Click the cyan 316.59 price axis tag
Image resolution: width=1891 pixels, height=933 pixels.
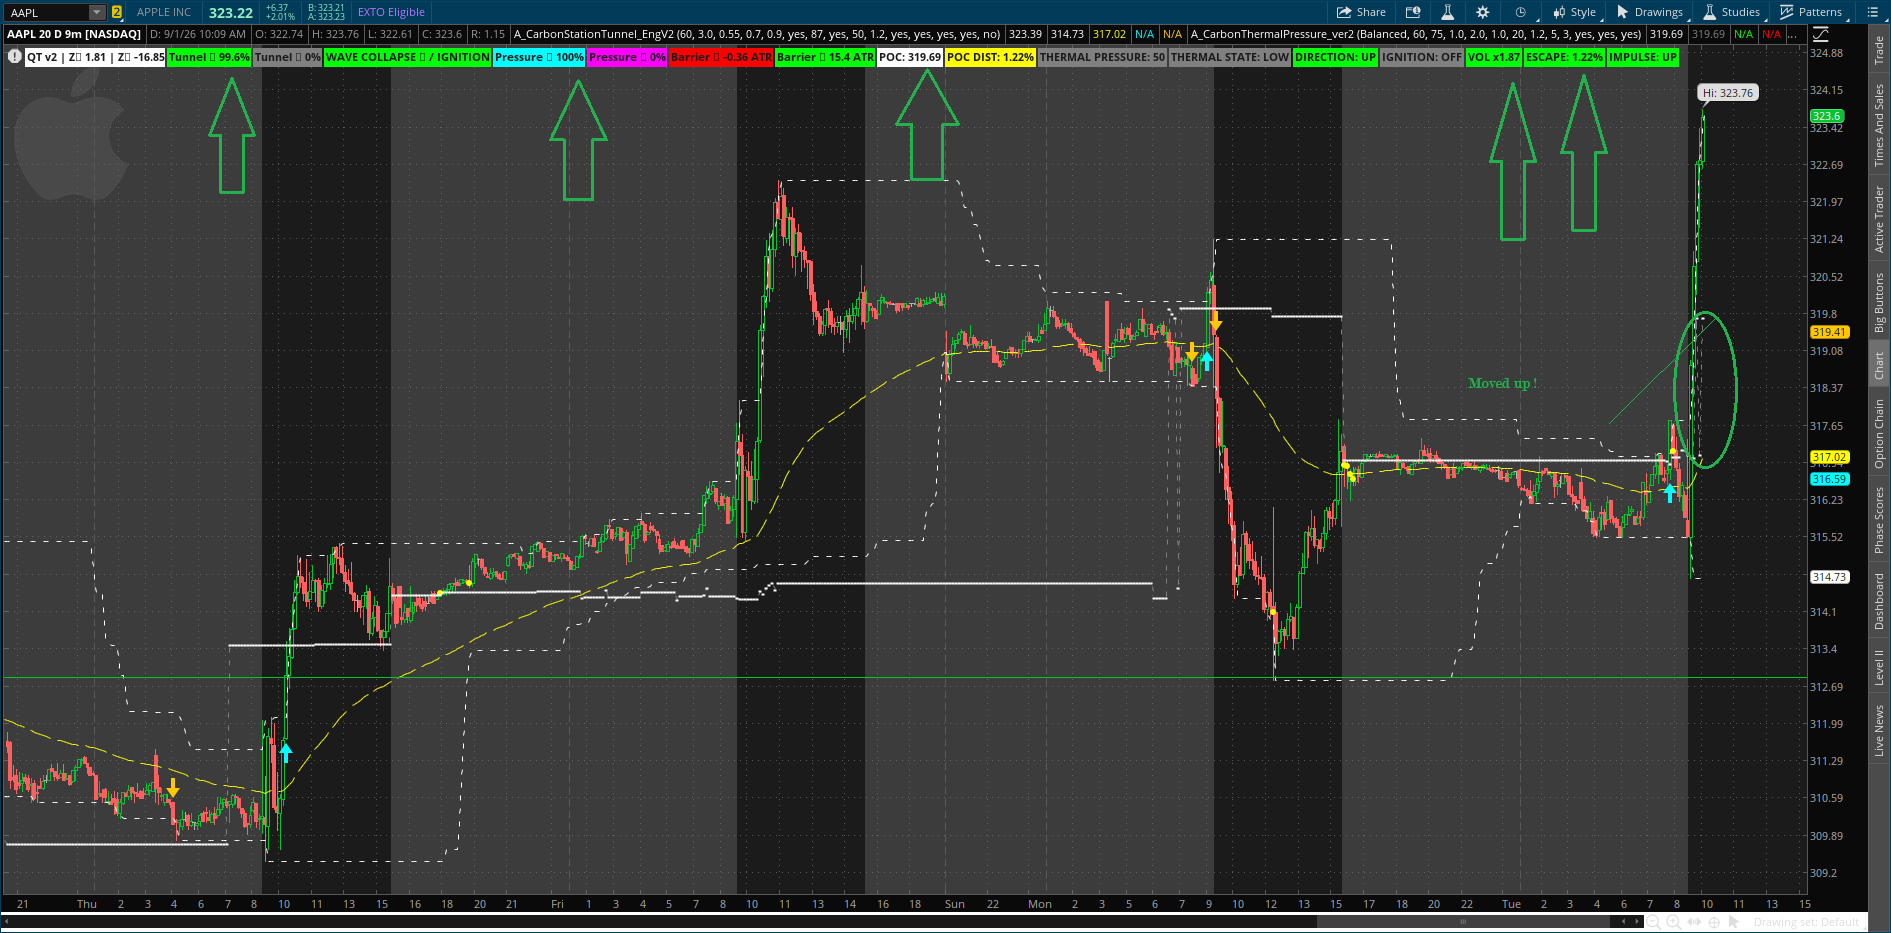(1829, 479)
